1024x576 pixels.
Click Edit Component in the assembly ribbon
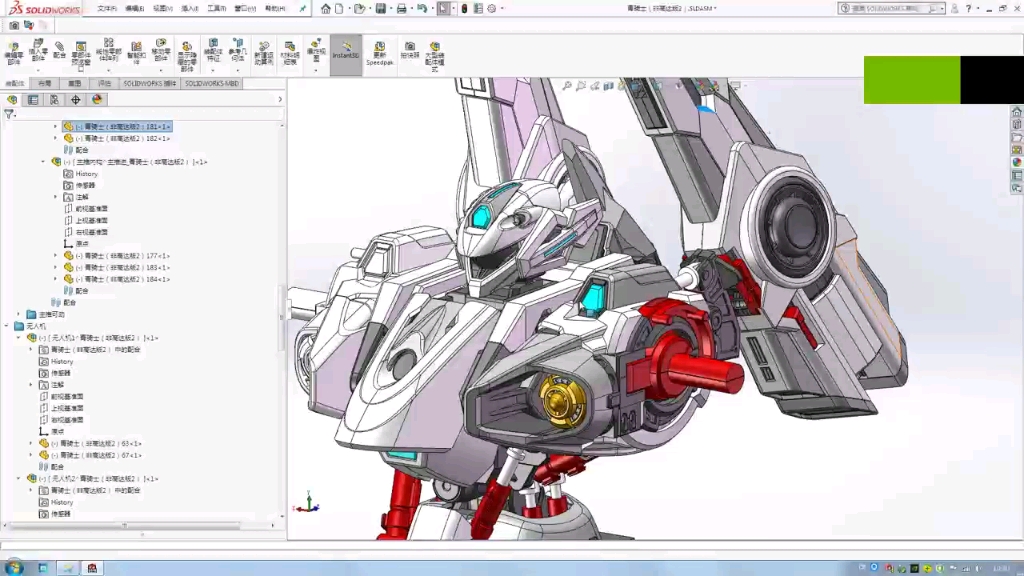pos(14,54)
